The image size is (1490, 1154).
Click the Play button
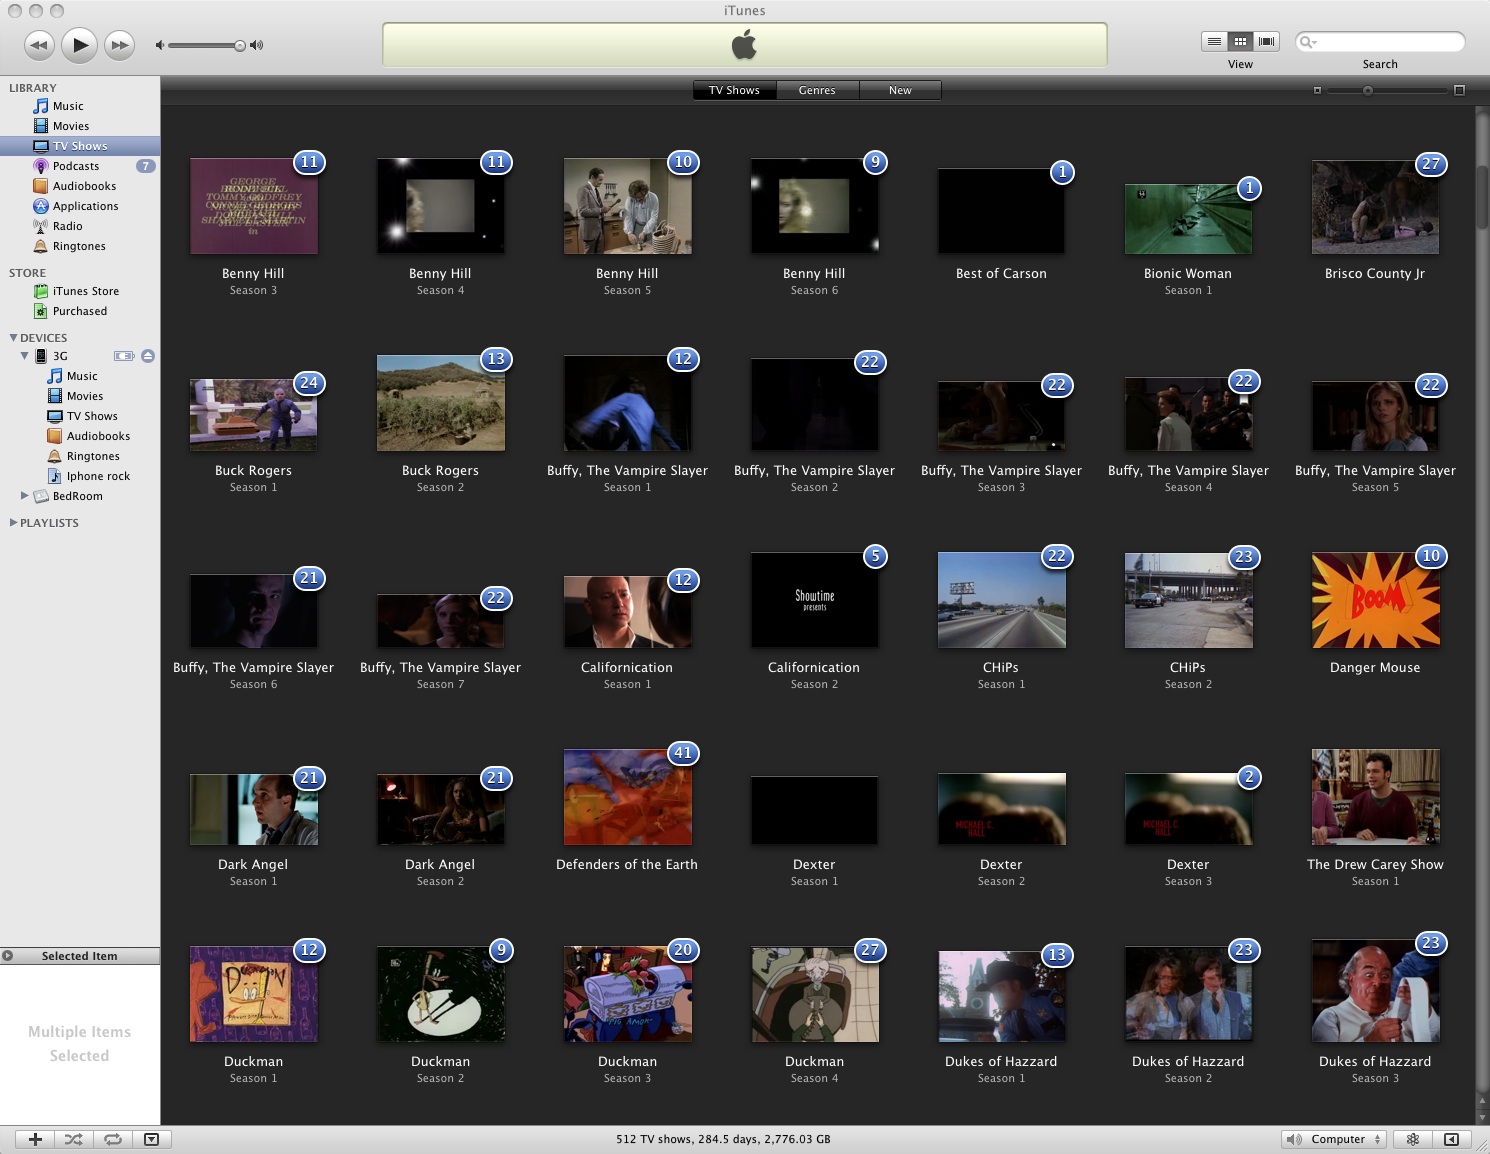[80, 44]
